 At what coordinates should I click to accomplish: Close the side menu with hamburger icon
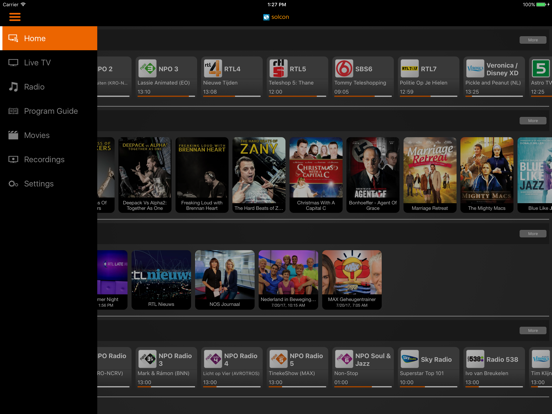(15, 17)
